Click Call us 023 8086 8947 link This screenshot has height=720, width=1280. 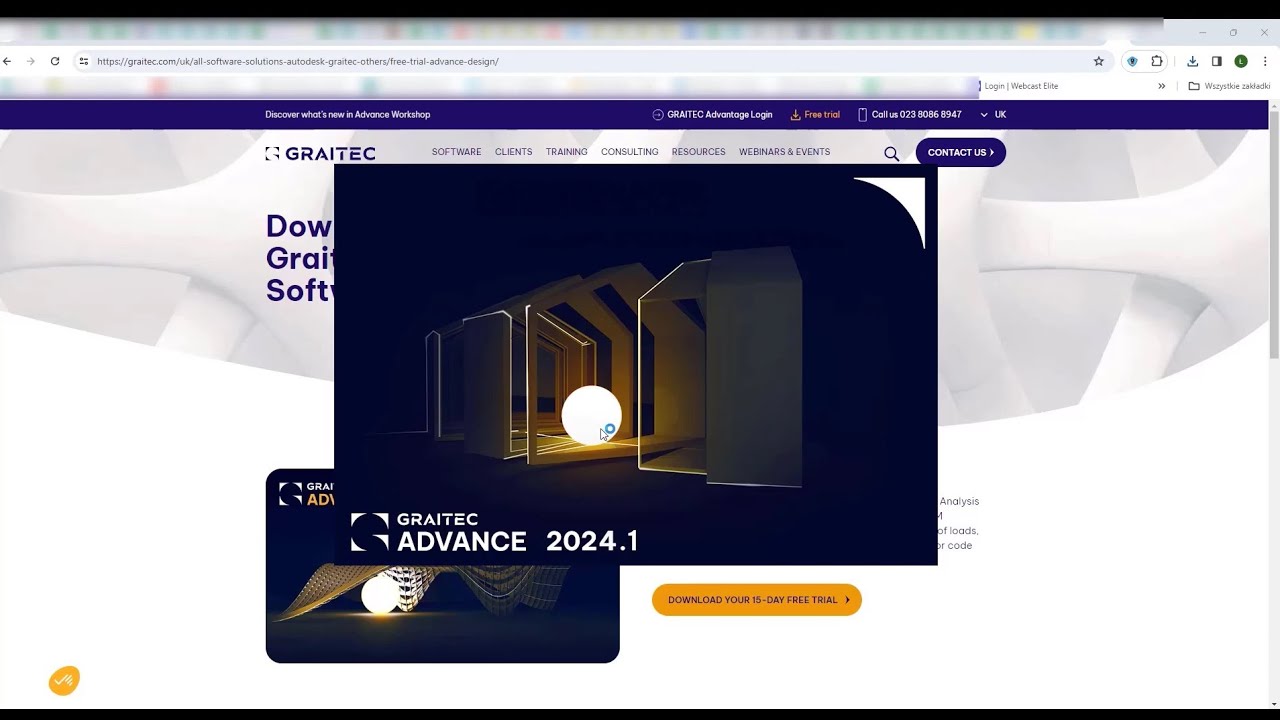[910, 114]
